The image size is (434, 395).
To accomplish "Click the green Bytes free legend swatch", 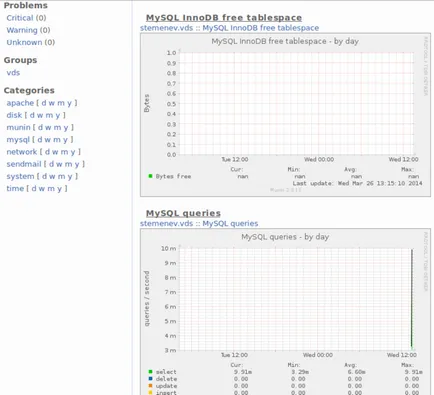I will click(x=150, y=176).
